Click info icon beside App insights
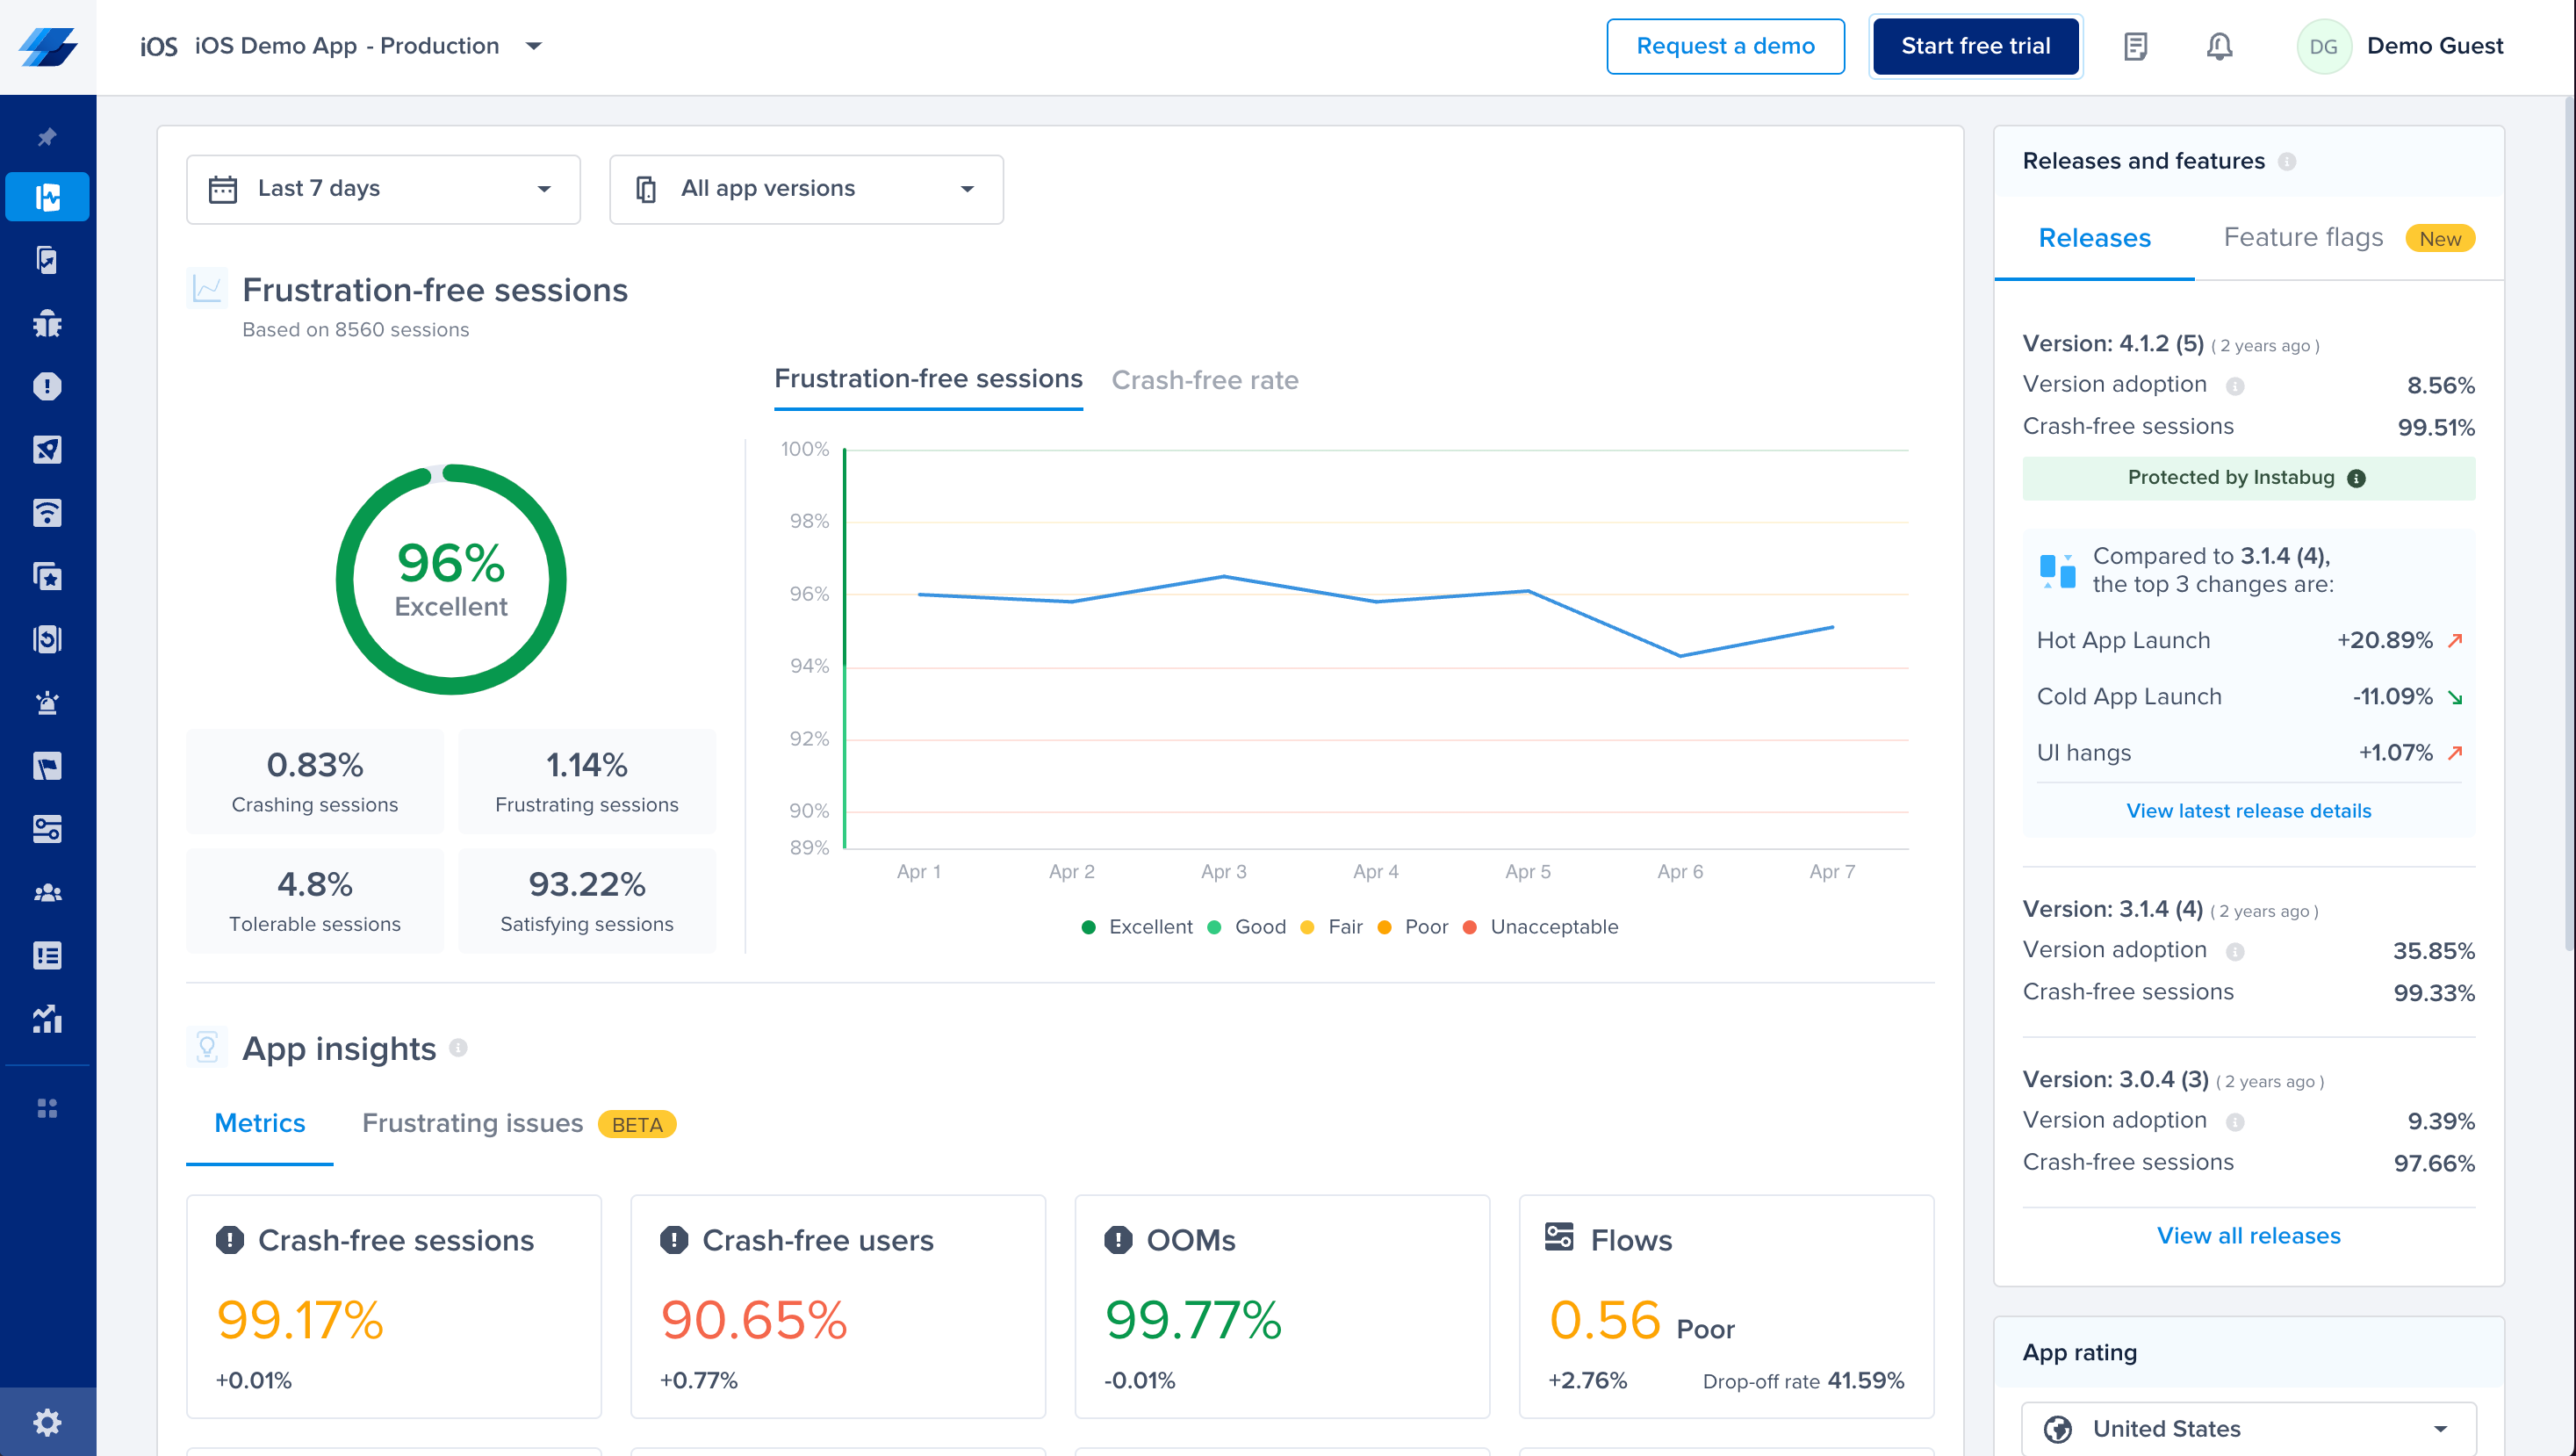Screen dimensions: 2576x1456 point(458,1047)
